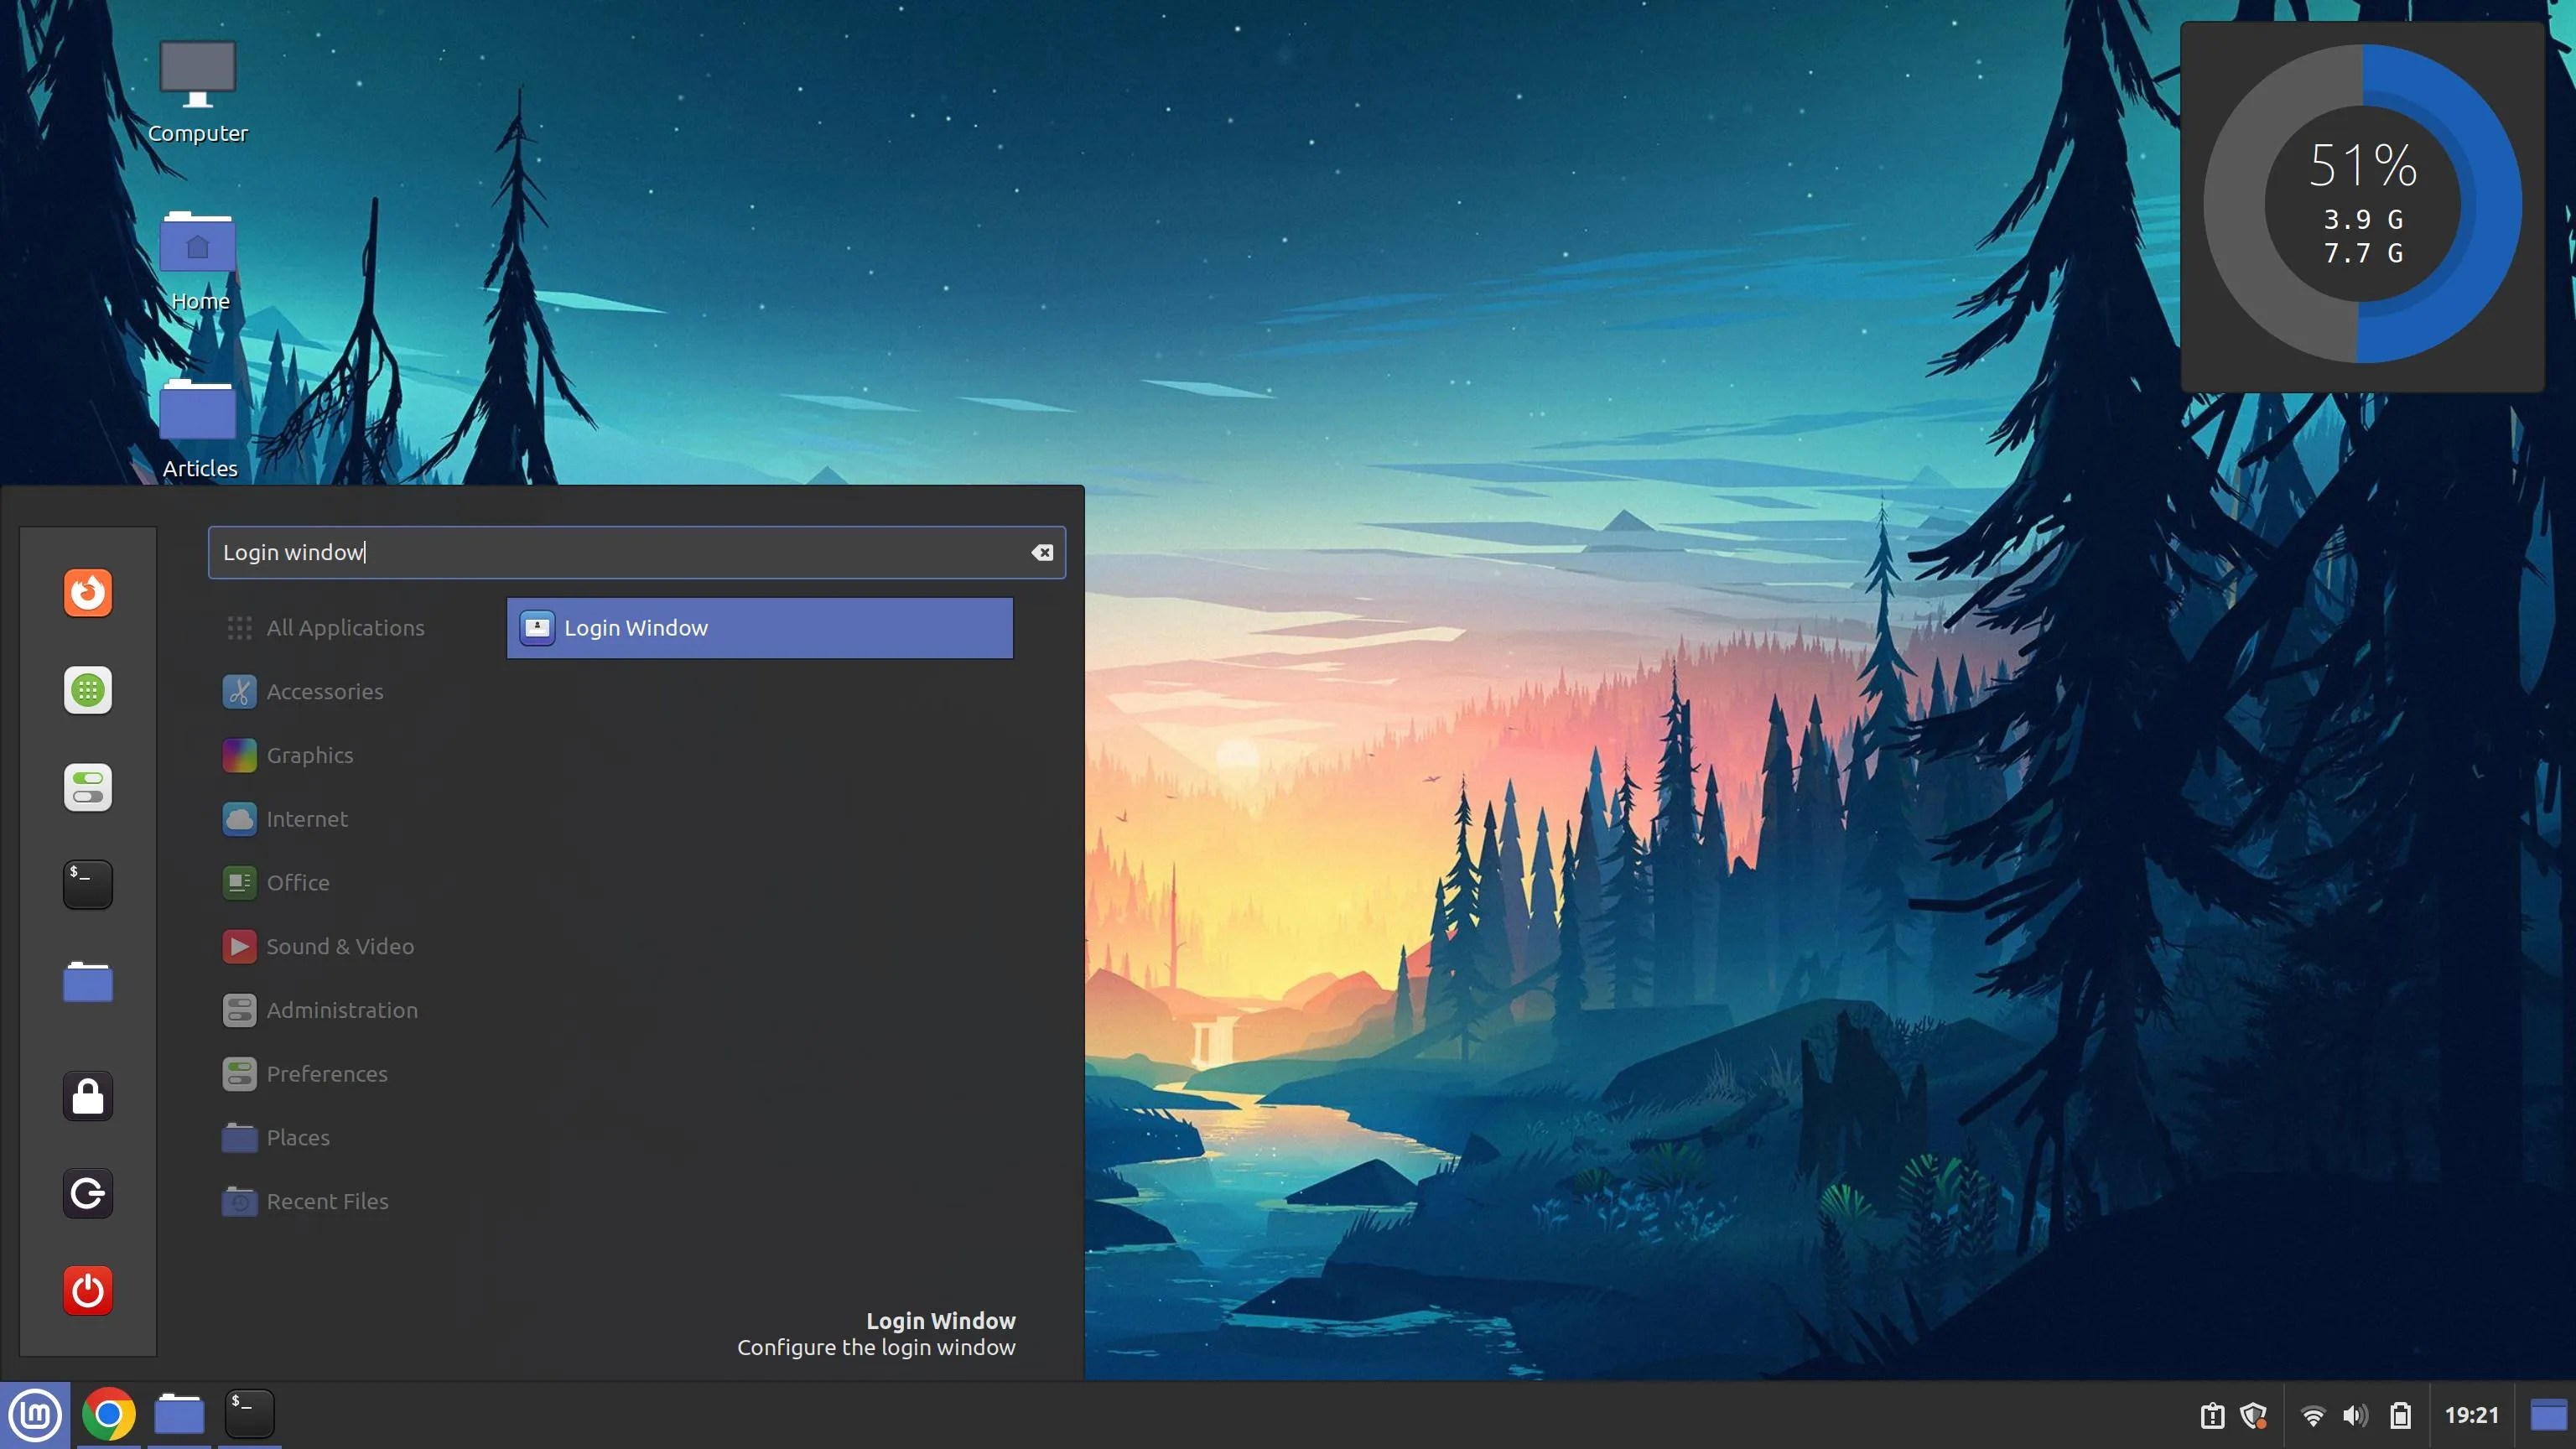Open Google Chrome from the taskbar
This screenshot has height=1449, width=2576.
(x=108, y=1413)
